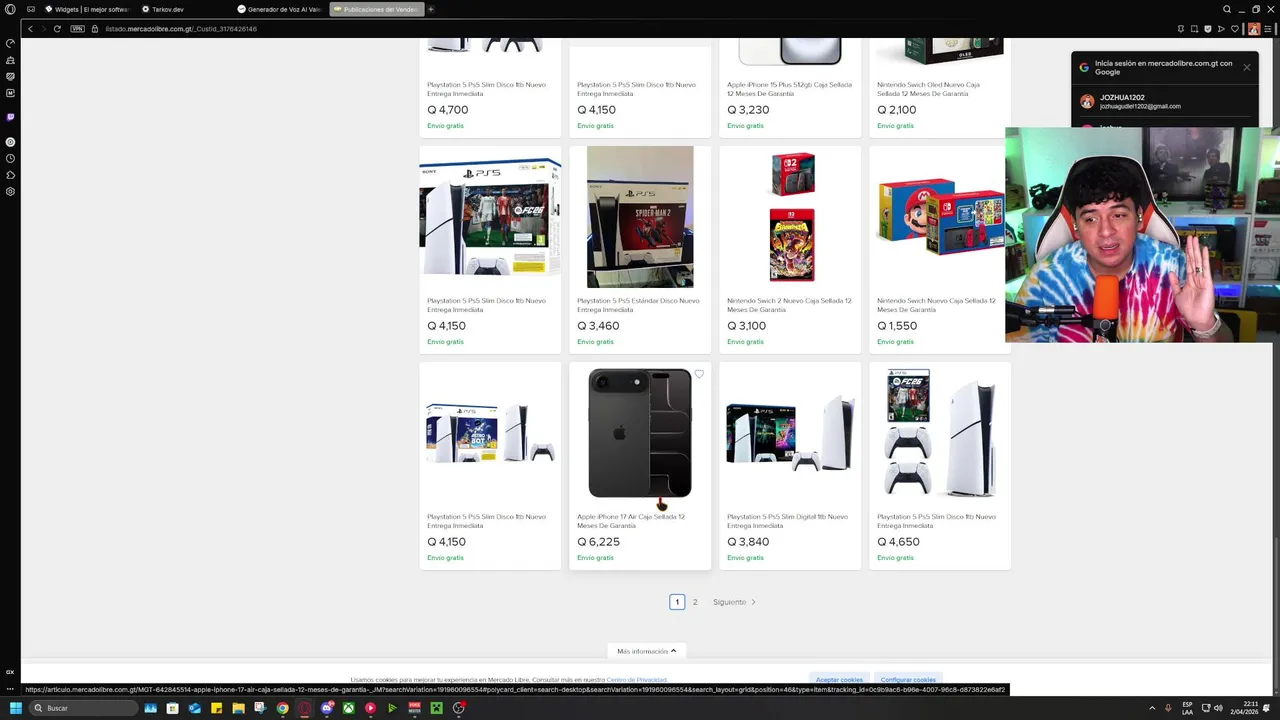This screenshot has height=720, width=1280.
Task: Open Easy Setup sliders icon
Action: (1269, 29)
